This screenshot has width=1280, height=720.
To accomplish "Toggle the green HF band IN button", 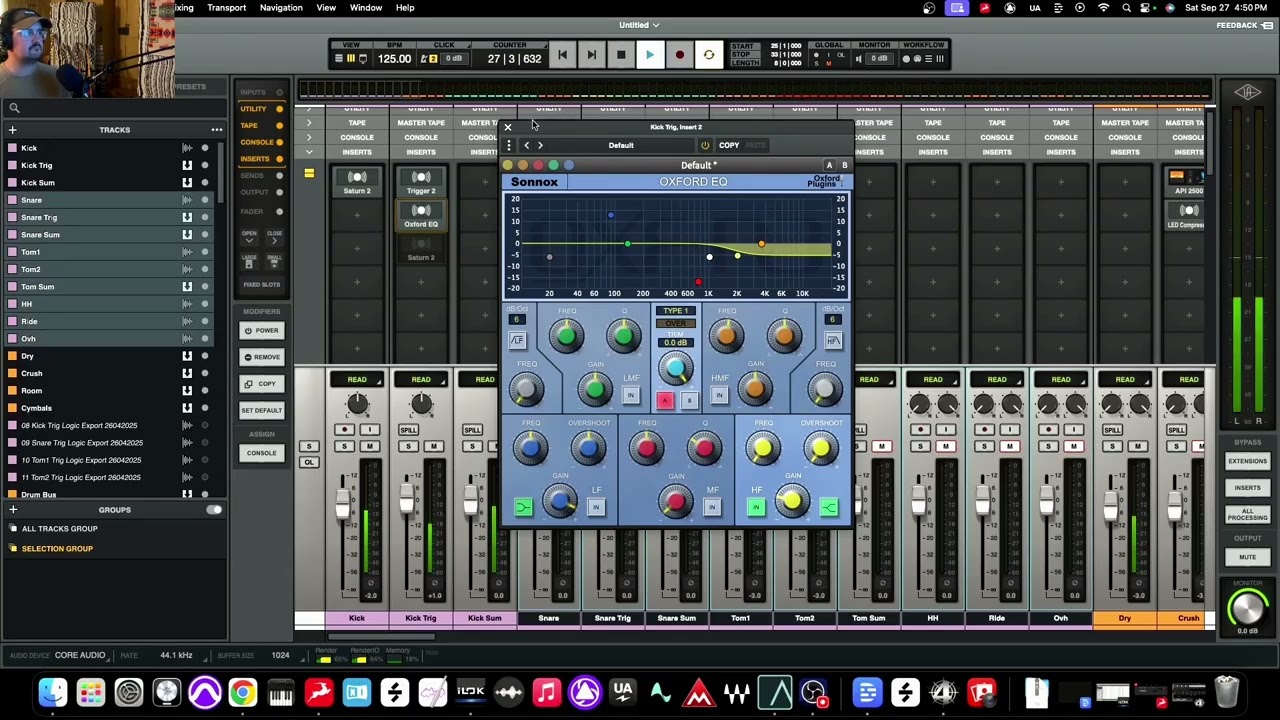I will click(x=756, y=508).
